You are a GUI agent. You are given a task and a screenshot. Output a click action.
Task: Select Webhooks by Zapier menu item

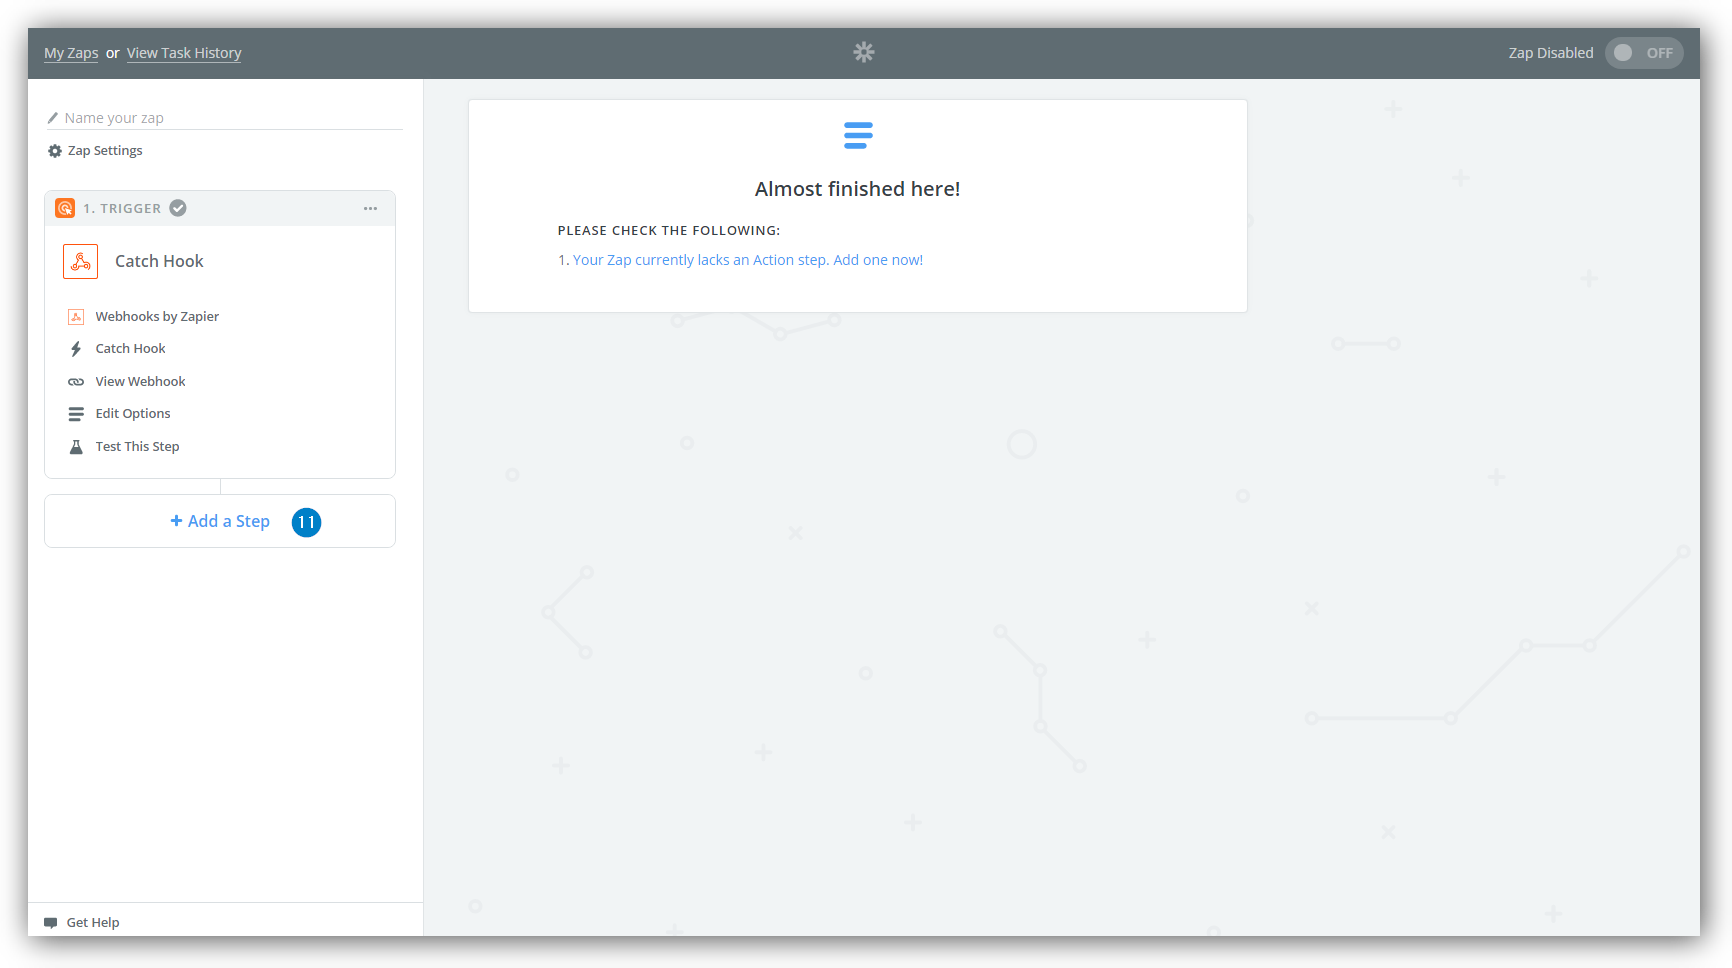[157, 317]
